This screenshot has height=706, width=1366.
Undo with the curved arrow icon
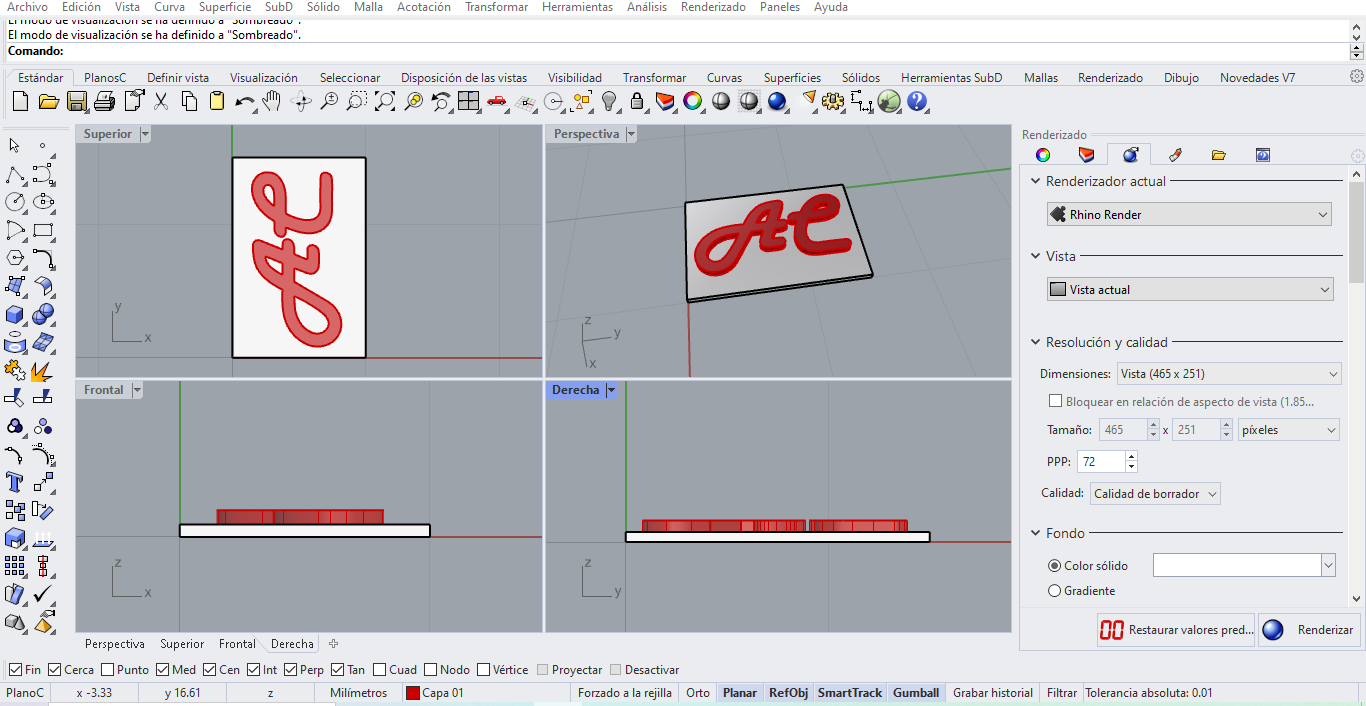point(245,101)
